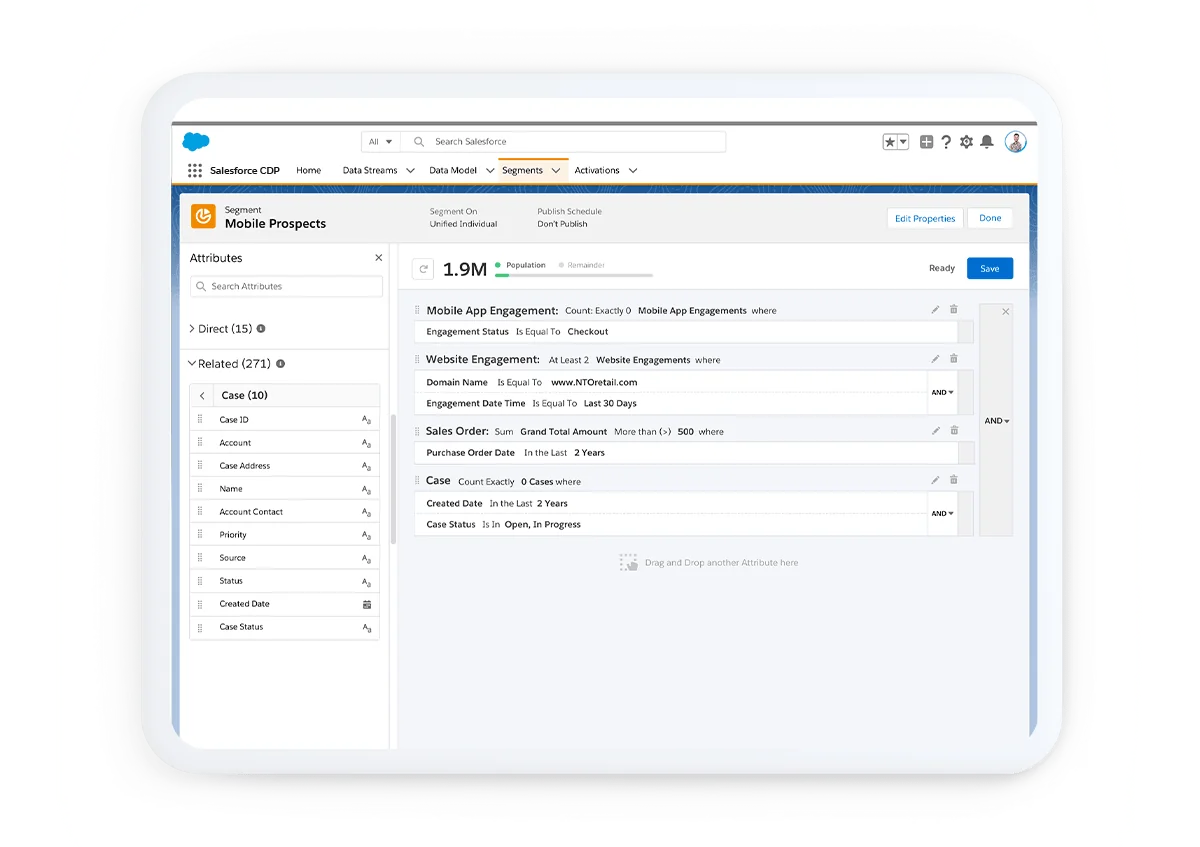Change the outer container AND operator

point(996,421)
